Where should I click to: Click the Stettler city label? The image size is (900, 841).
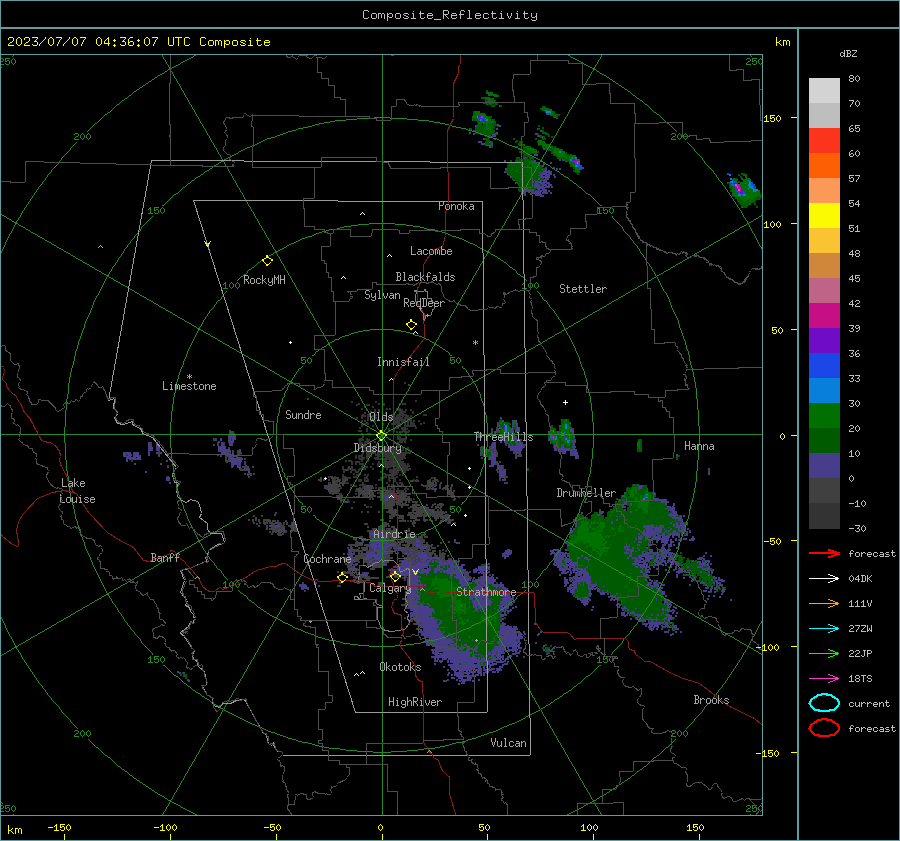pos(583,289)
